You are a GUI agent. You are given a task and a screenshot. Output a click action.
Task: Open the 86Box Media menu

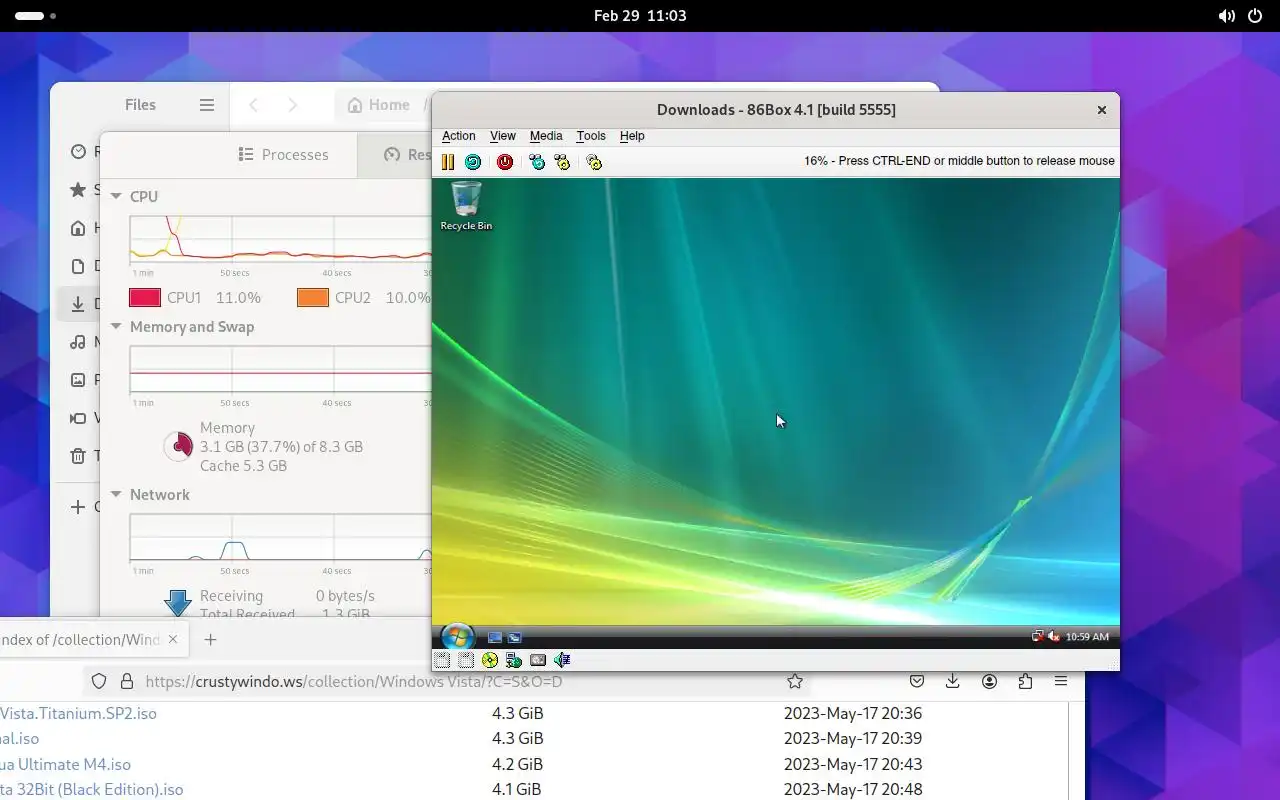pyautogui.click(x=546, y=136)
